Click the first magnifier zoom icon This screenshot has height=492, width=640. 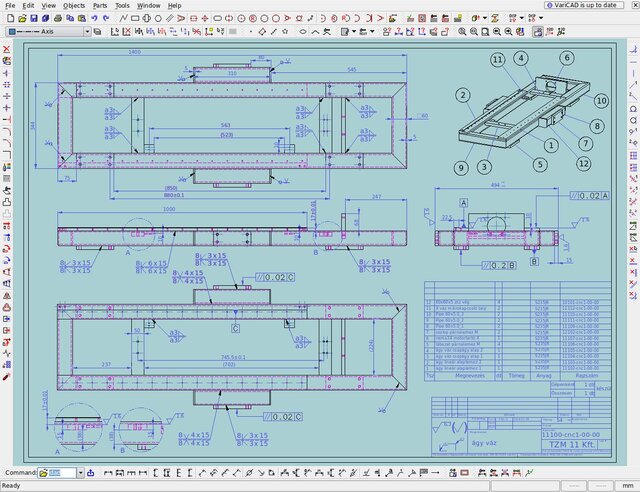point(463,32)
